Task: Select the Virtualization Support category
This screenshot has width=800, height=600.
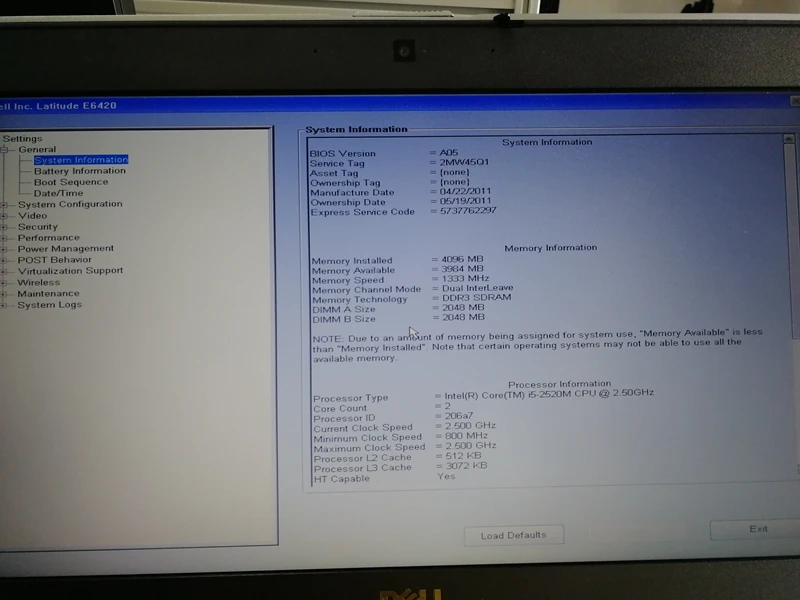Action: coord(70,271)
